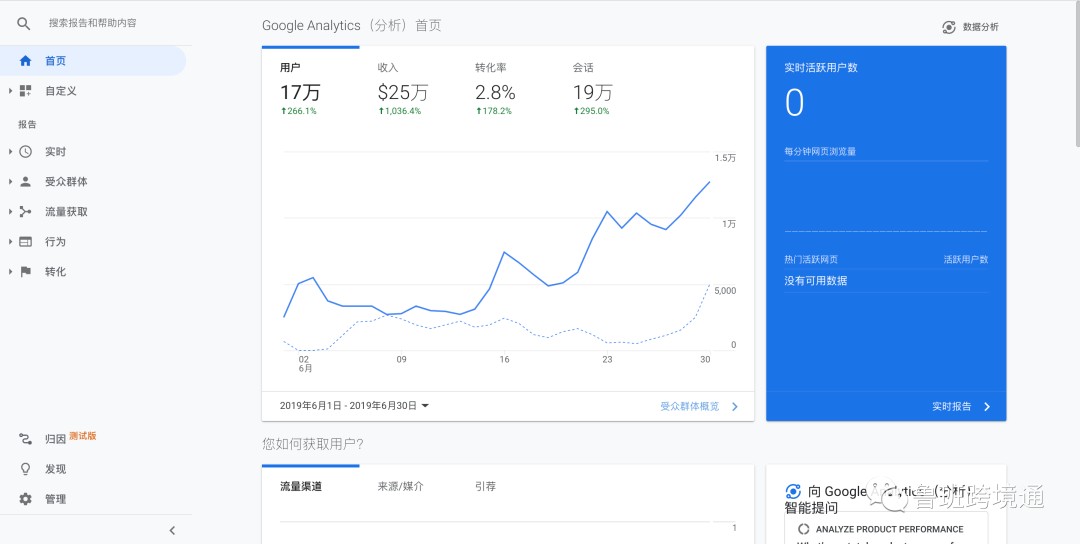
Task: Click the 搜索报告和帮助内容 search field
Action: tap(92, 23)
